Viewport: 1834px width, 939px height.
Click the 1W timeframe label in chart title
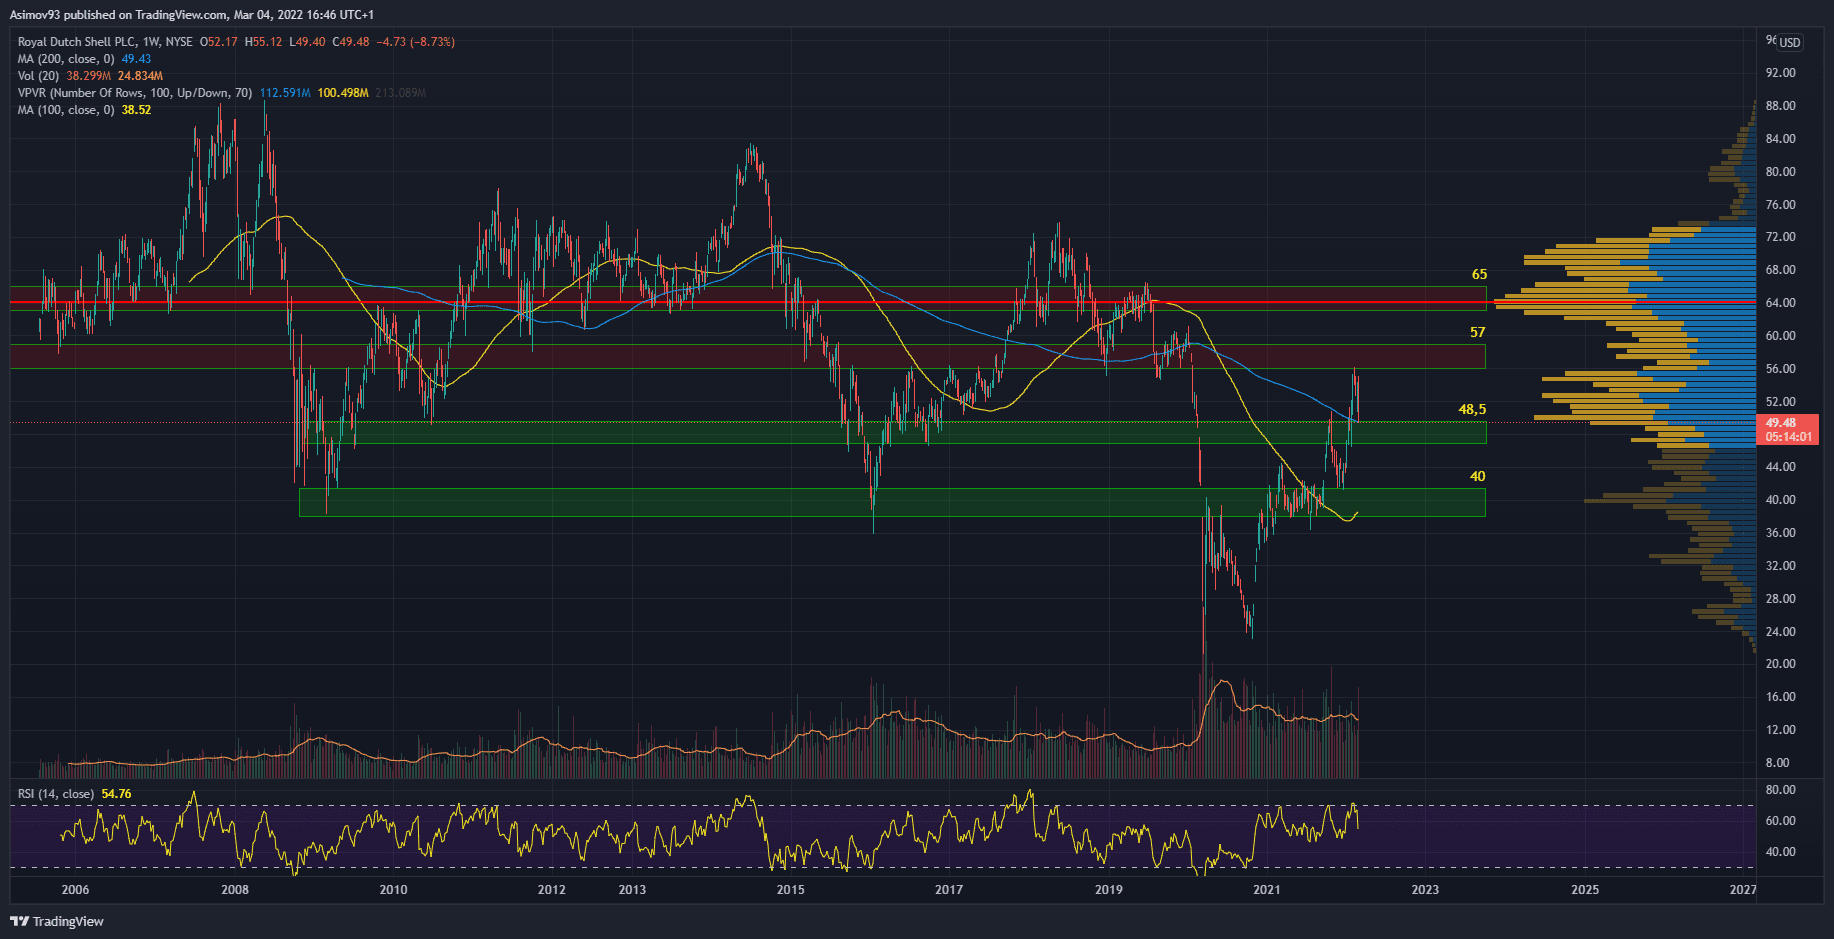coord(151,42)
